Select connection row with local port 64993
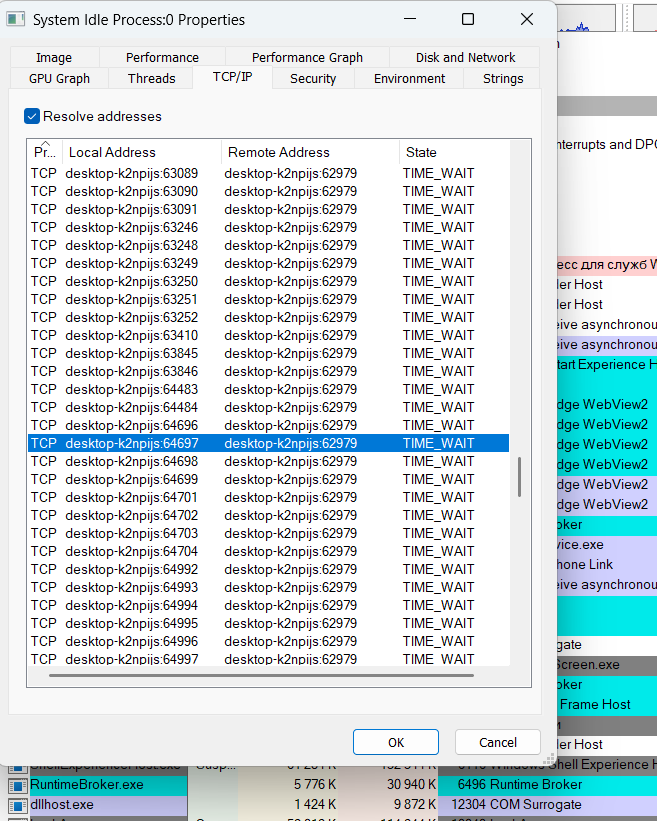The image size is (657, 821). tap(269, 587)
